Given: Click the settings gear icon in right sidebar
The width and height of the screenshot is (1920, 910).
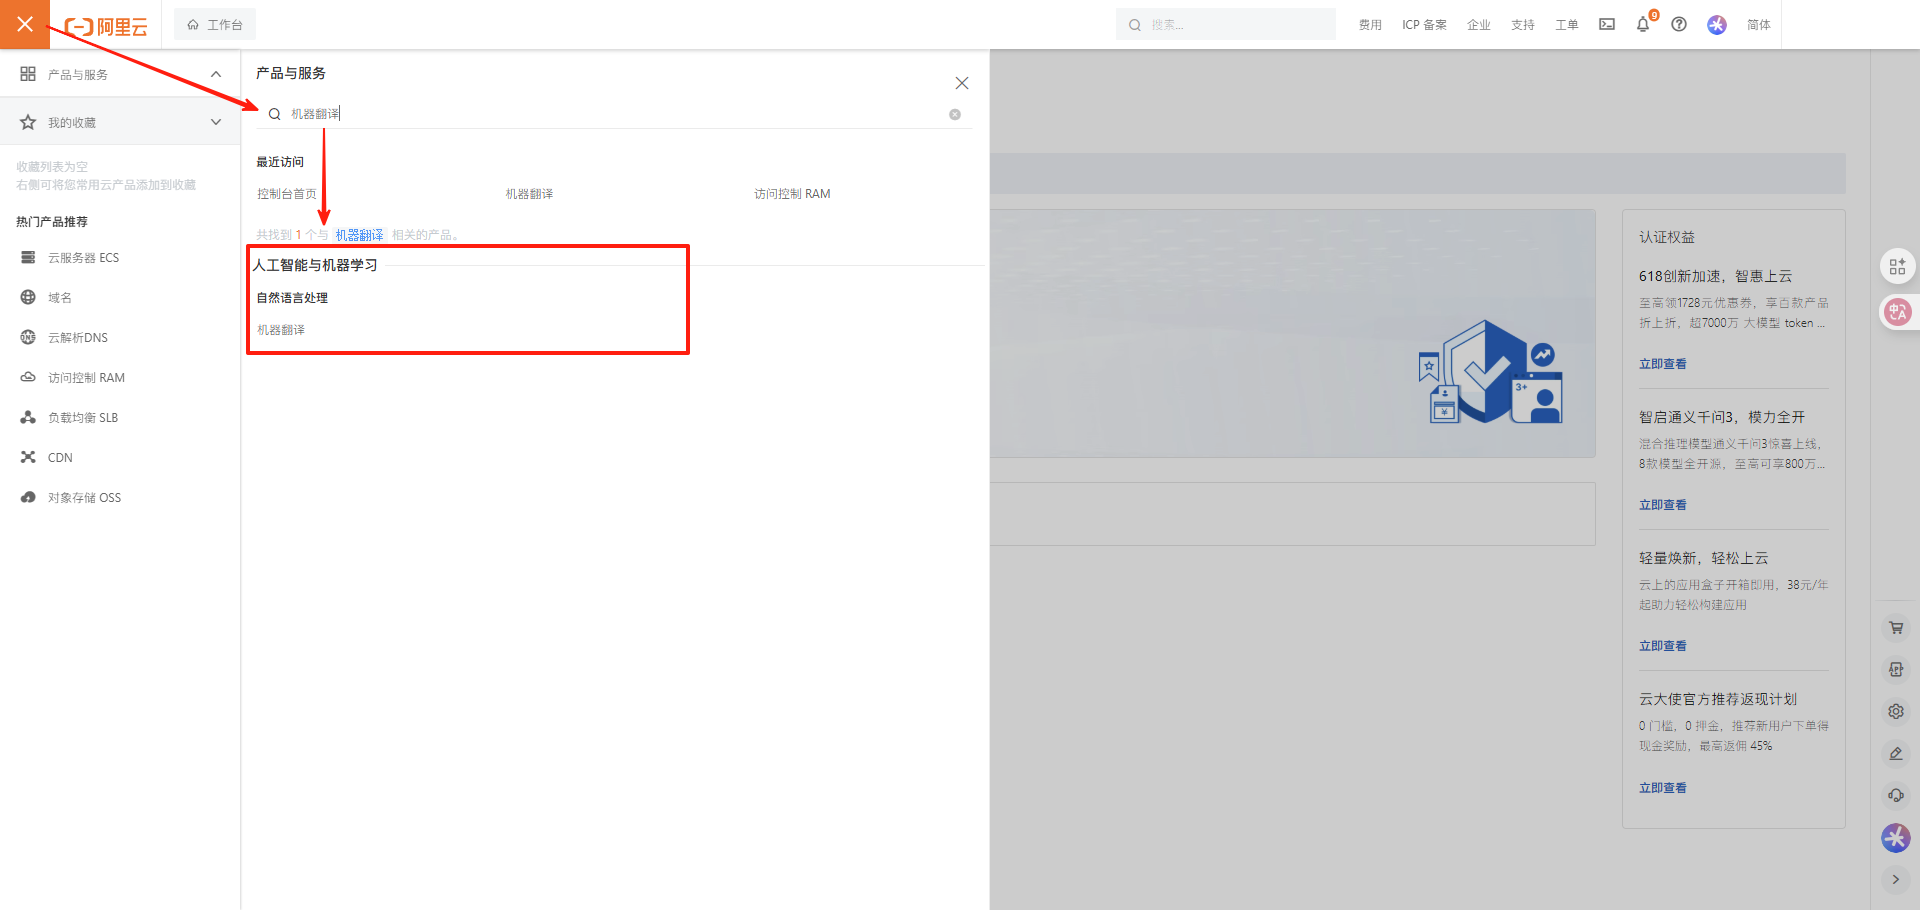Looking at the screenshot, I should [1896, 712].
